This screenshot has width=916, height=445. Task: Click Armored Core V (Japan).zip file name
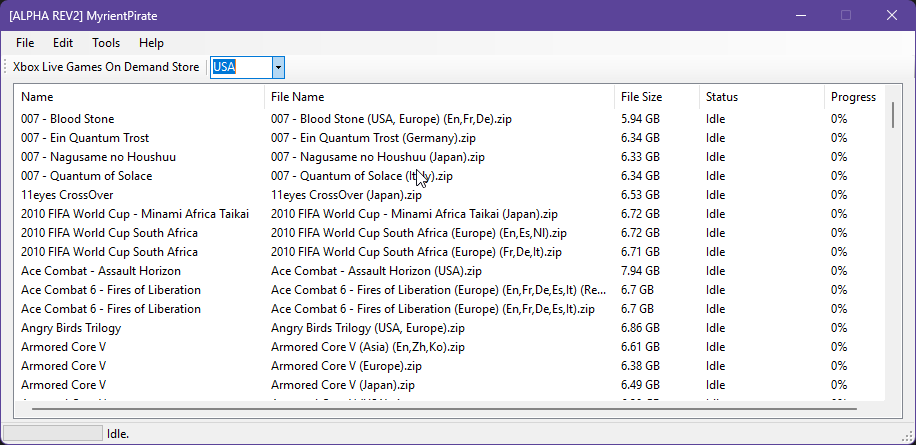click(343, 385)
